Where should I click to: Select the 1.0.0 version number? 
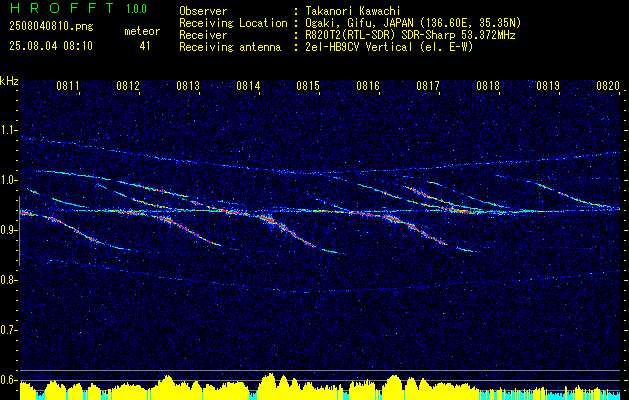(x=136, y=9)
